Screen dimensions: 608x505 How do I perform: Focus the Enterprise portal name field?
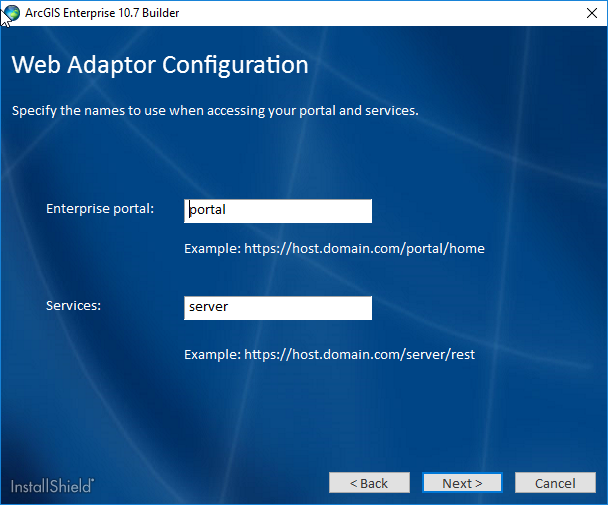[278, 211]
